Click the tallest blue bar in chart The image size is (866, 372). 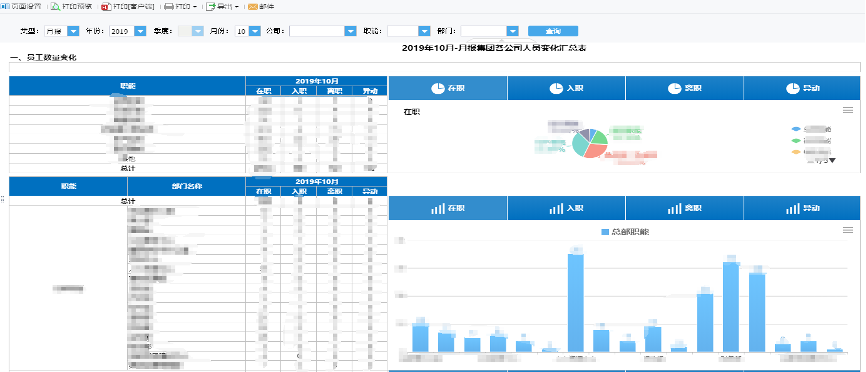click(576, 302)
